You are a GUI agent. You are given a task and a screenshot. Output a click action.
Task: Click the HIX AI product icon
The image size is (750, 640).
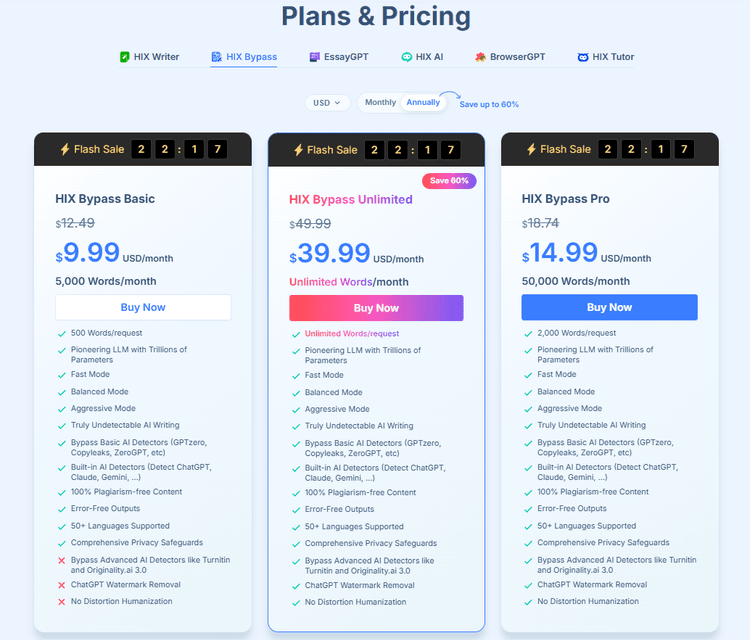point(406,57)
